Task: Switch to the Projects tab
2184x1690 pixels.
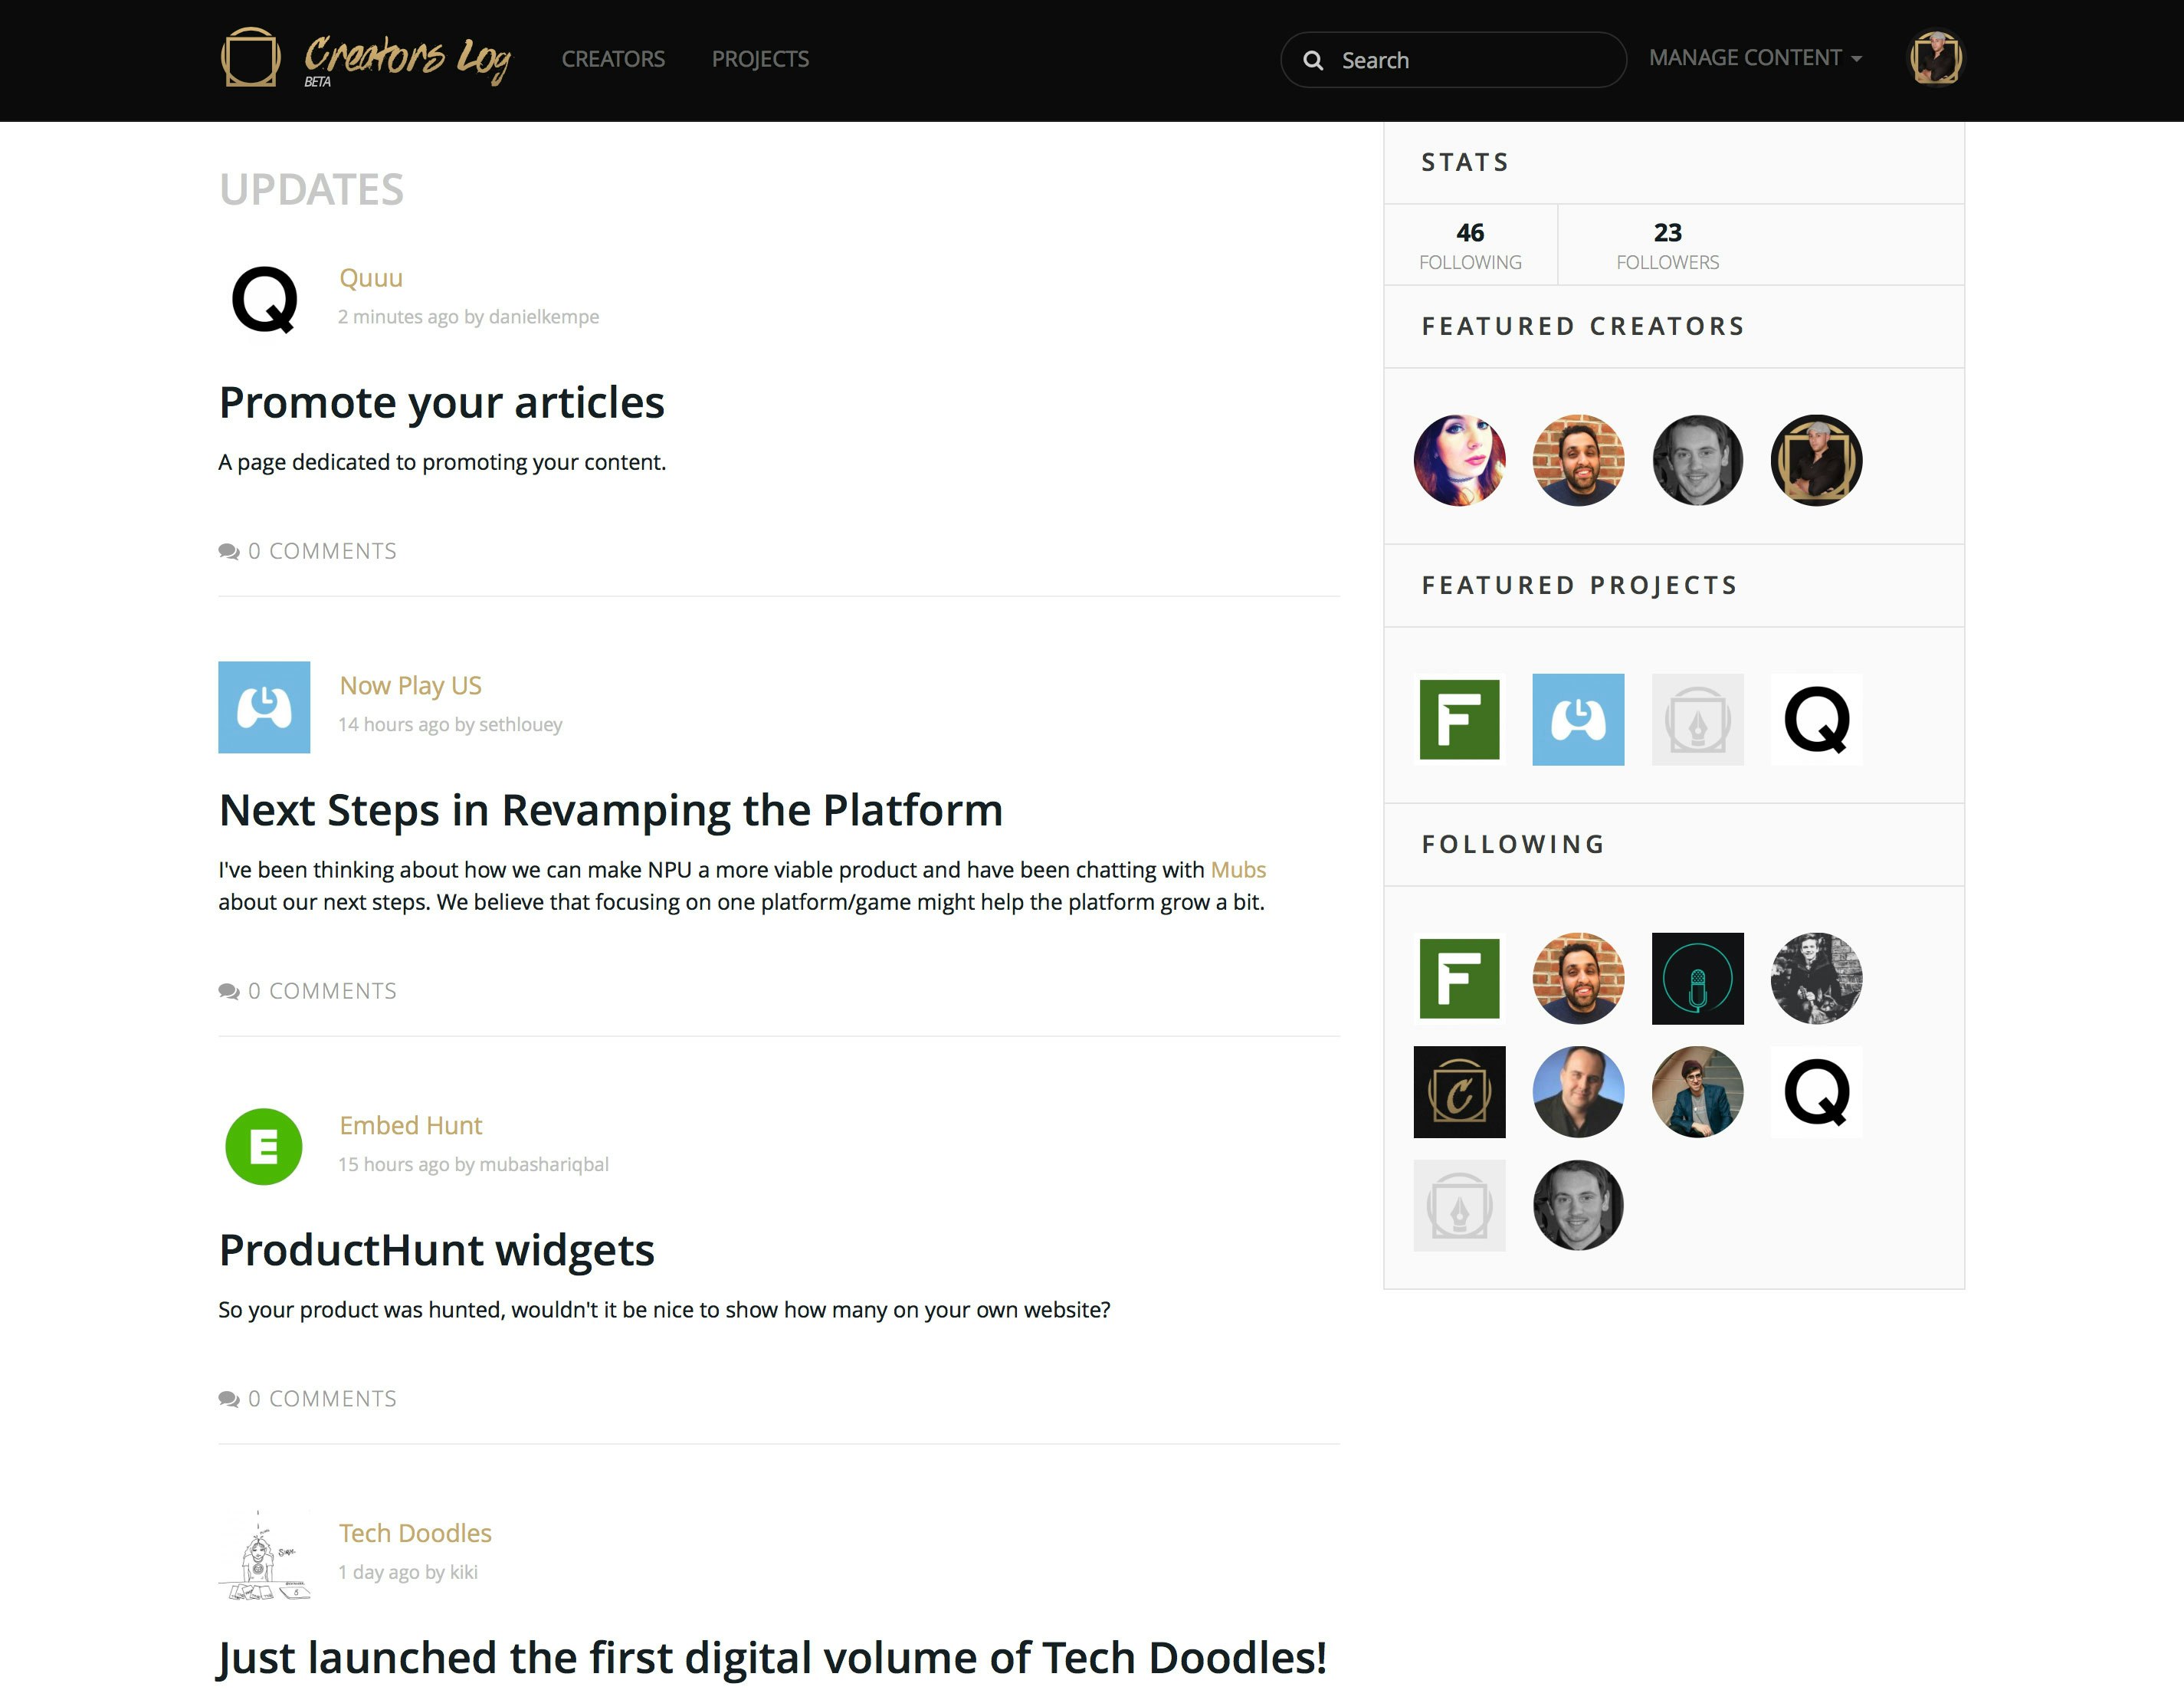Action: pyautogui.click(x=760, y=59)
